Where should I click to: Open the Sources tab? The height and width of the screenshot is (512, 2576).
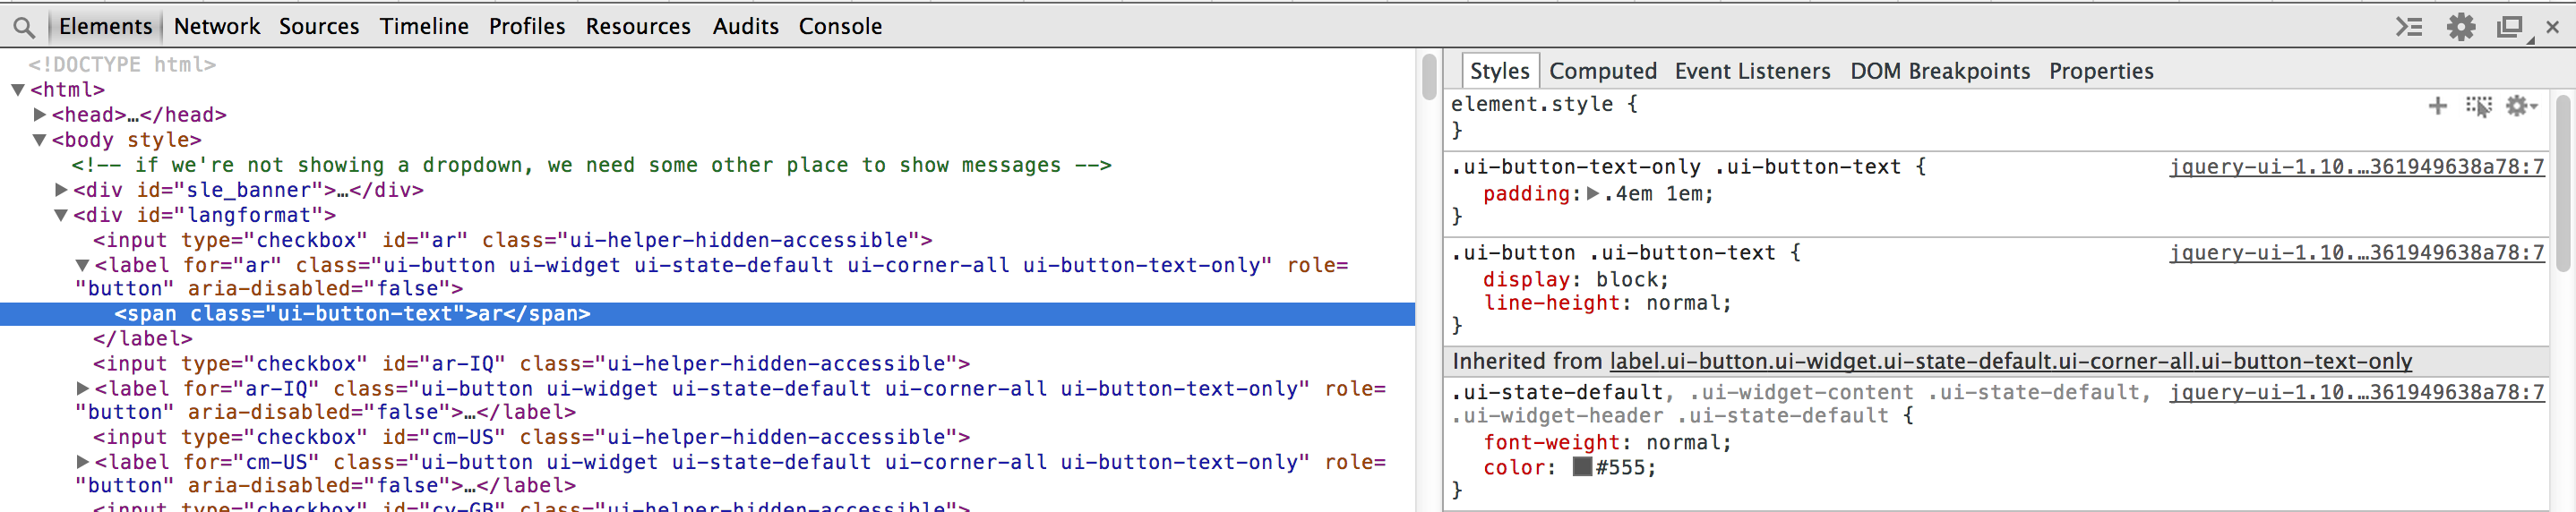tap(319, 26)
